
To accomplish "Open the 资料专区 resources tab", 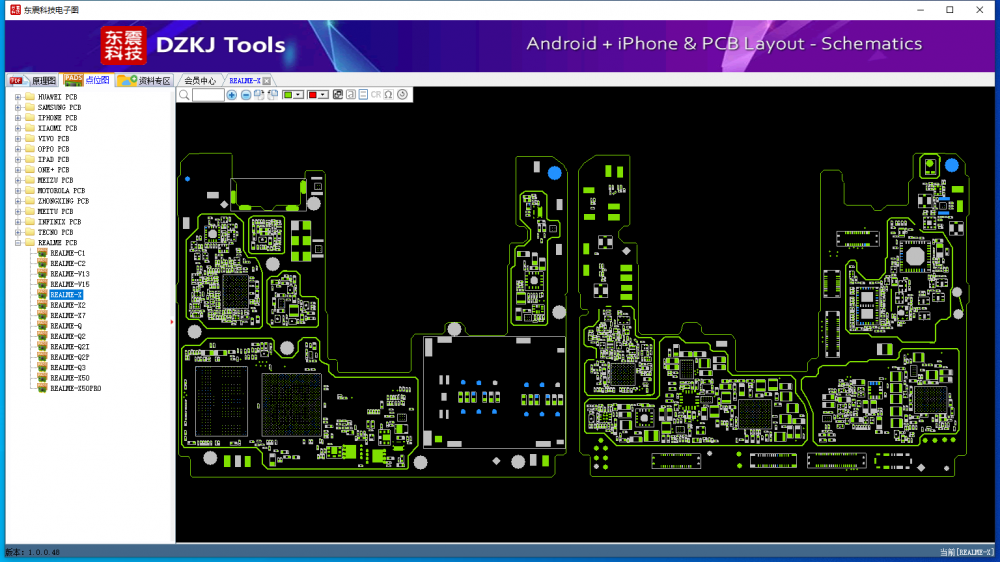I will [145, 80].
